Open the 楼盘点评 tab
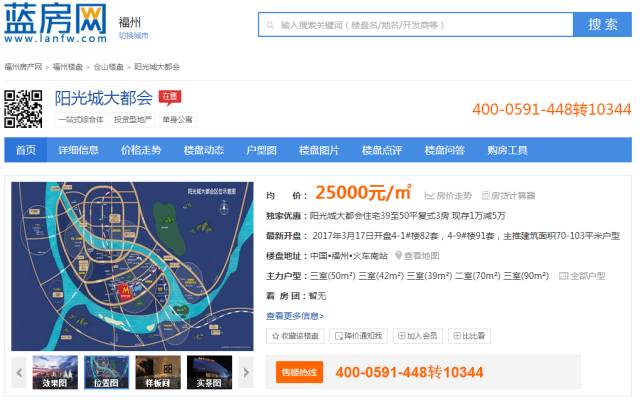Screen dimensions: 640x400 point(382,150)
